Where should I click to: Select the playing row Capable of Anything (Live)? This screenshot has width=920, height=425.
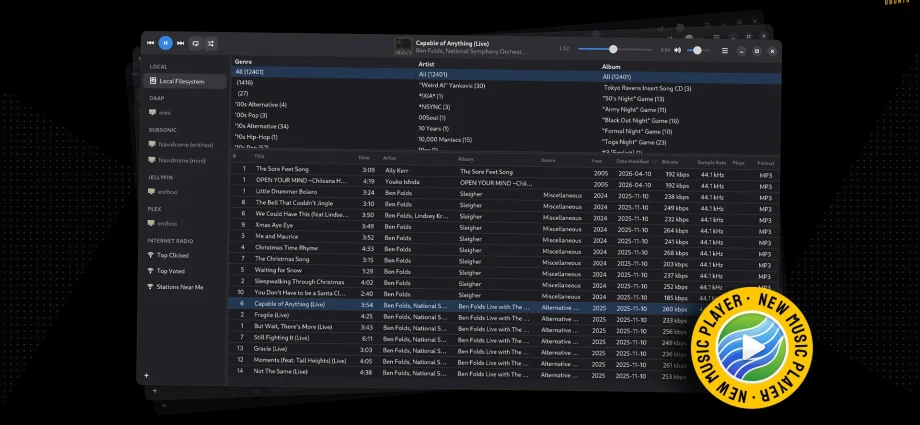click(x=464, y=306)
